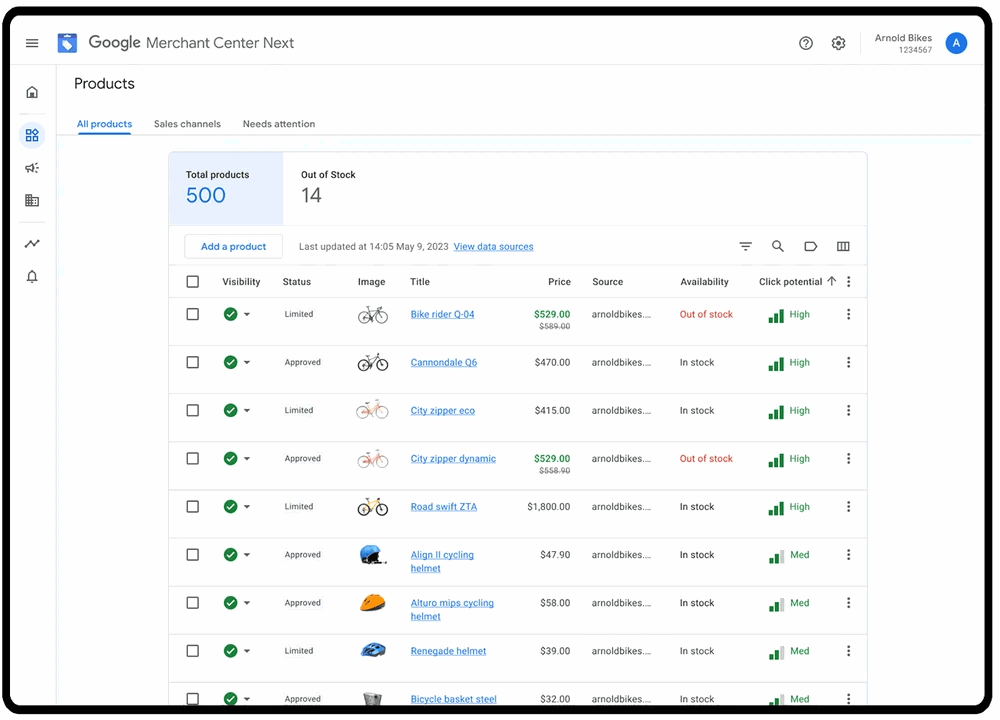
Task: Expand visibility dropdown for Bicycle basket steel
Action: tap(247, 699)
